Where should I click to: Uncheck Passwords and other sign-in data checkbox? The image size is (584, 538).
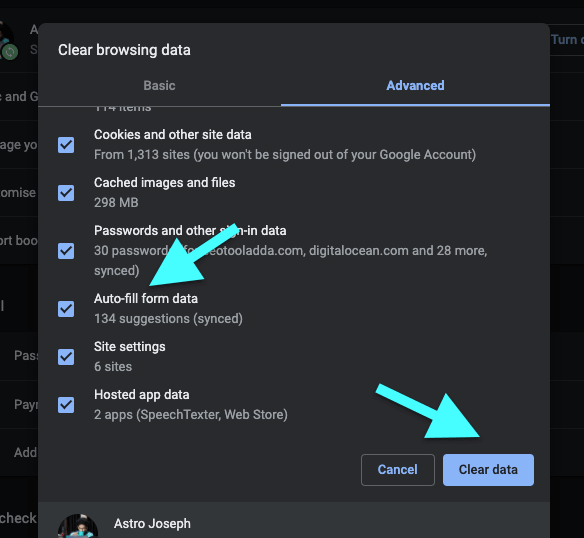pos(66,251)
